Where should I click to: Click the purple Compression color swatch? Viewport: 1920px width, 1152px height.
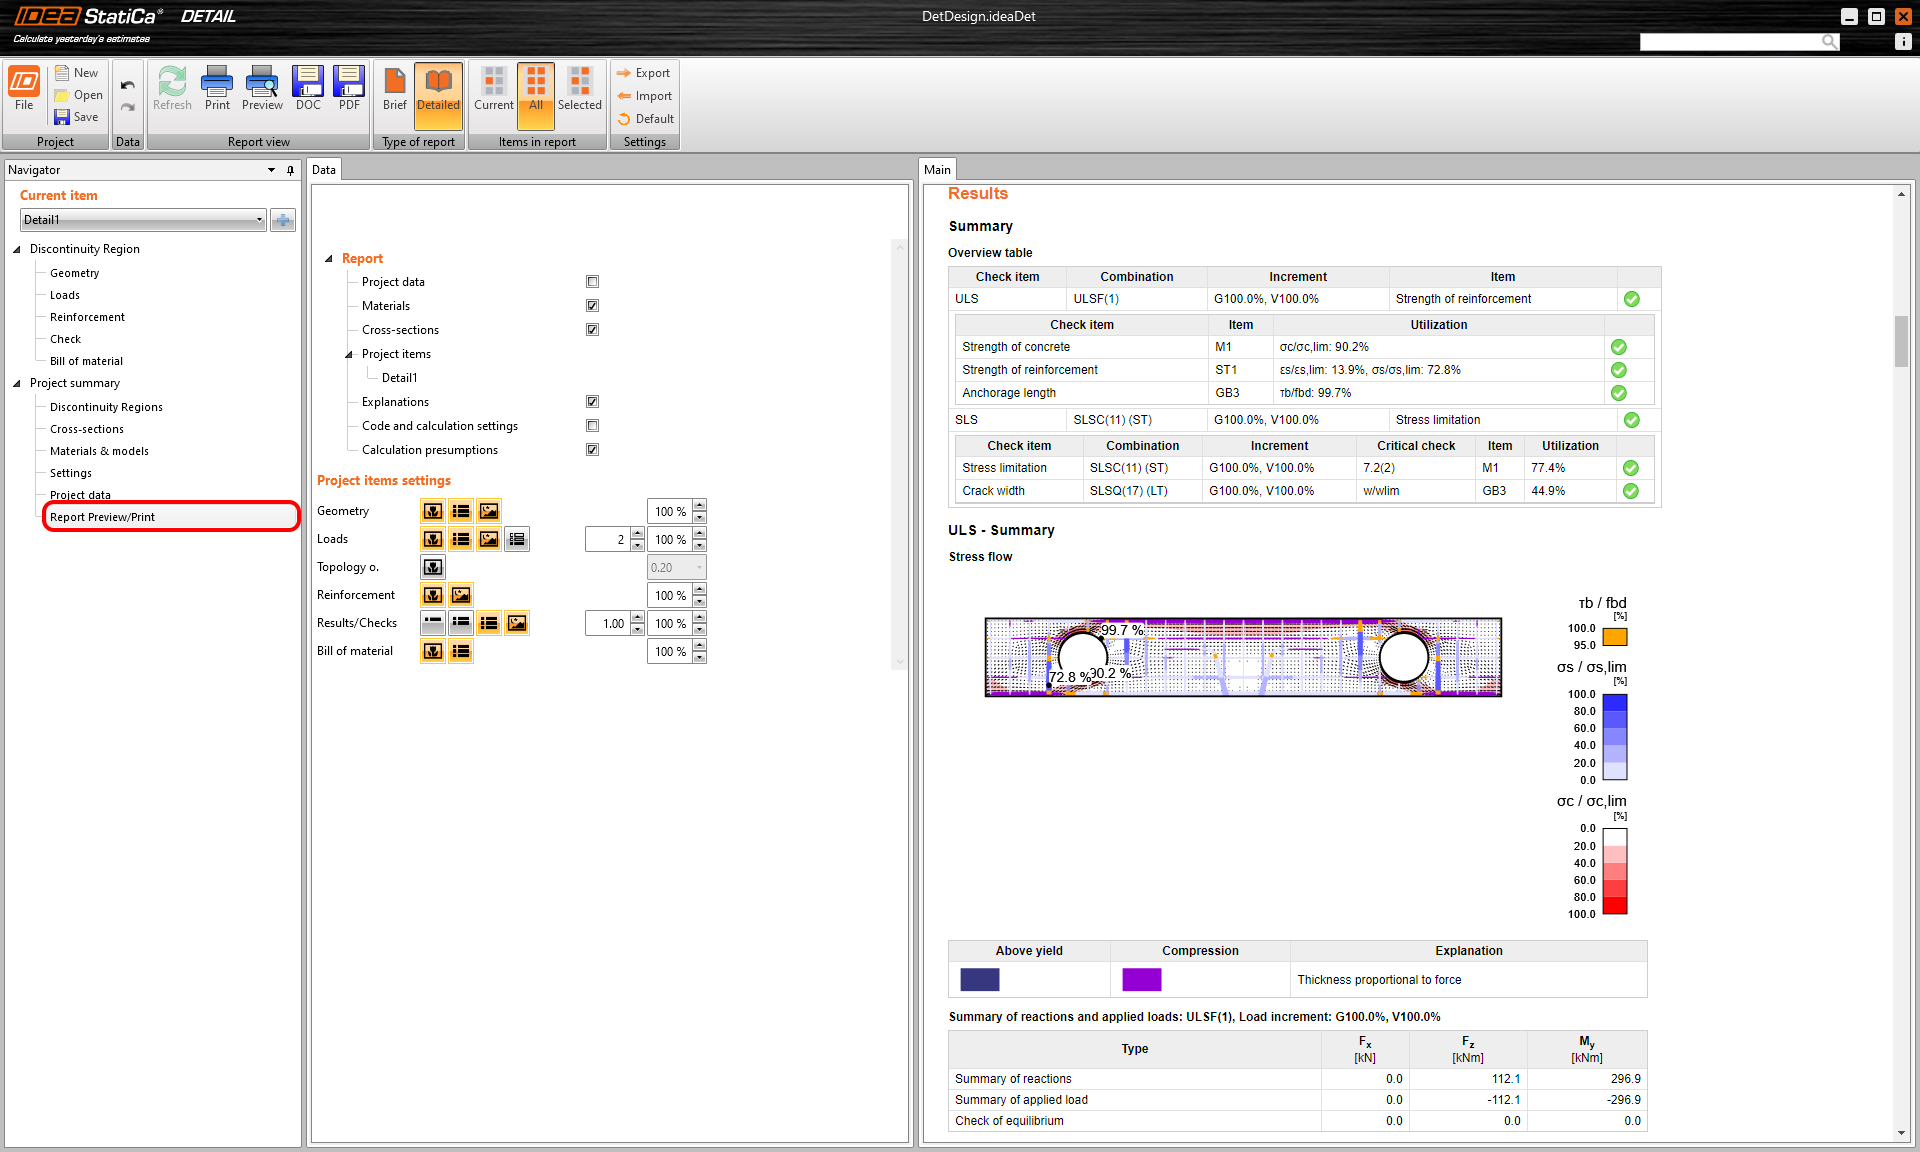1141,980
